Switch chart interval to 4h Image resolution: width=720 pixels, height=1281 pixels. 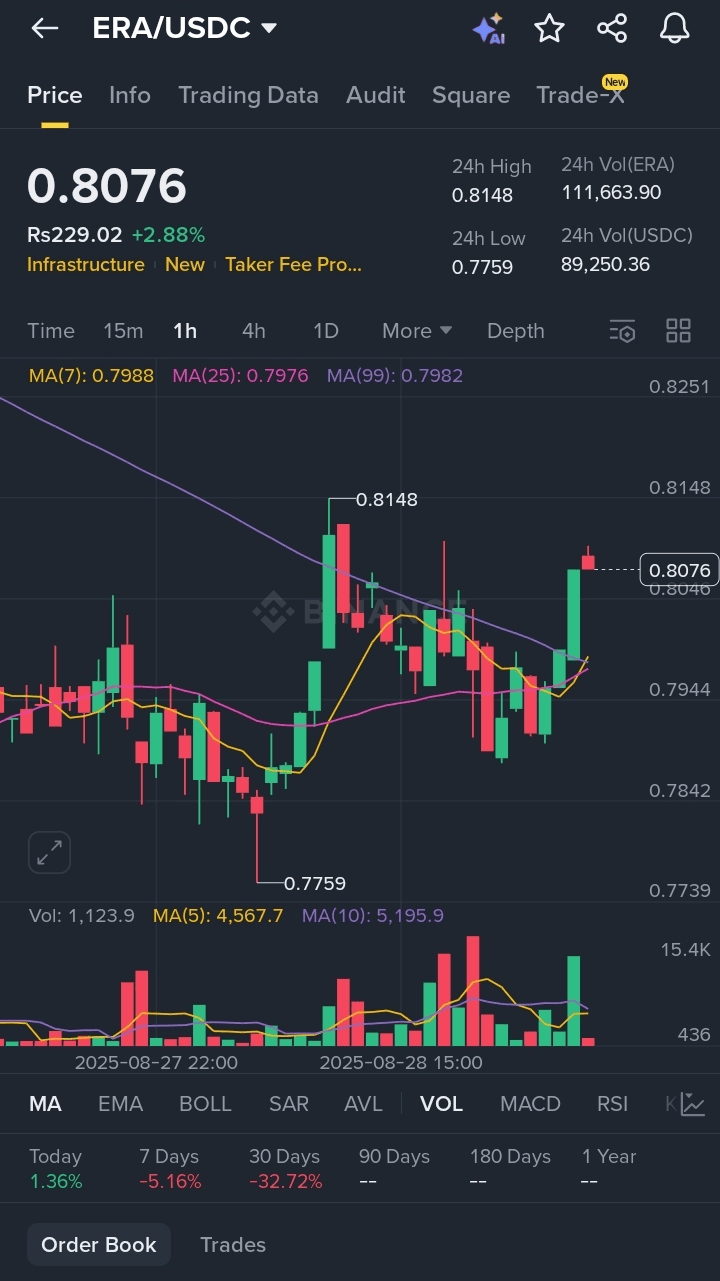[x=254, y=331]
